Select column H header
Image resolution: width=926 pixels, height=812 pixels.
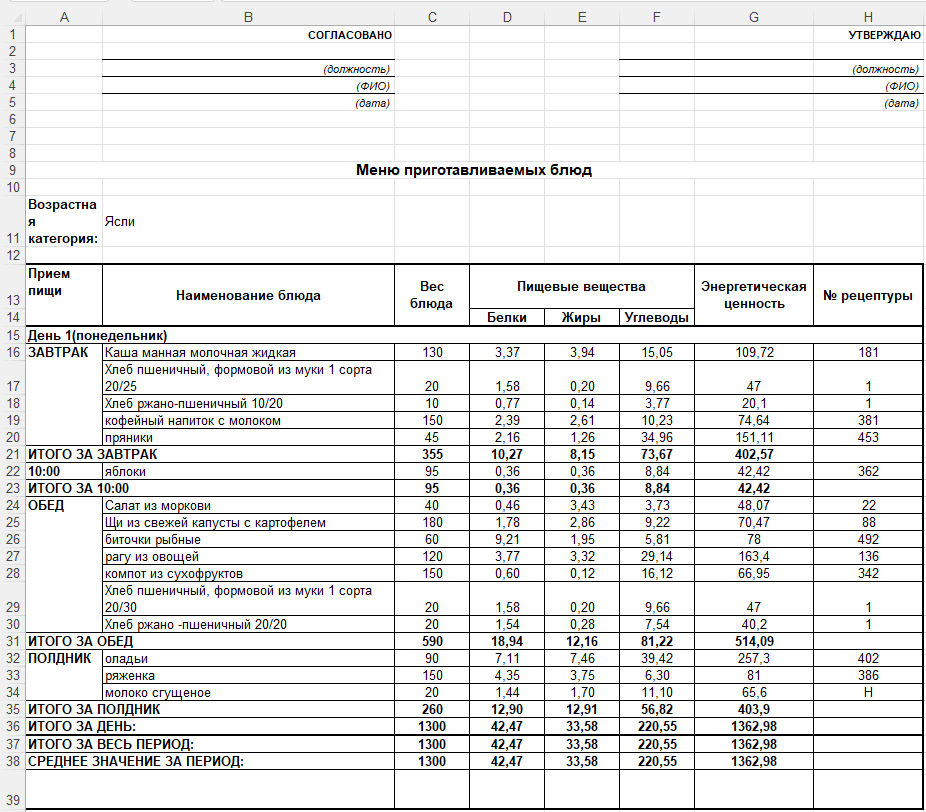(x=868, y=17)
